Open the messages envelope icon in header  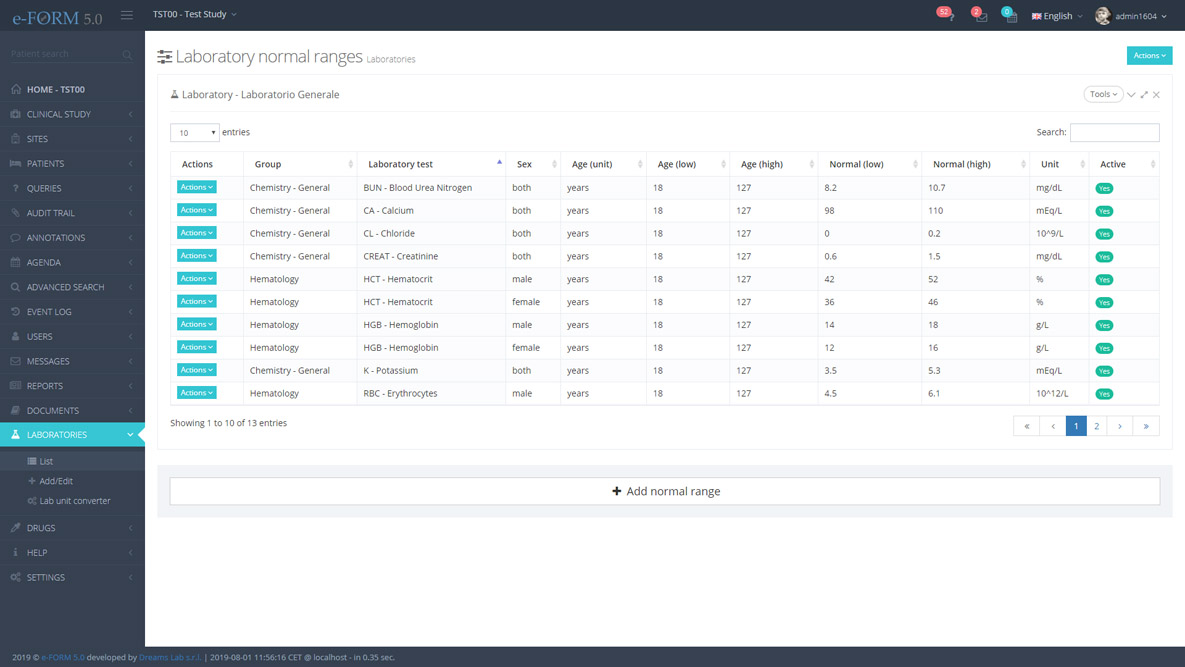pyautogui.click(x=980, y=16)
